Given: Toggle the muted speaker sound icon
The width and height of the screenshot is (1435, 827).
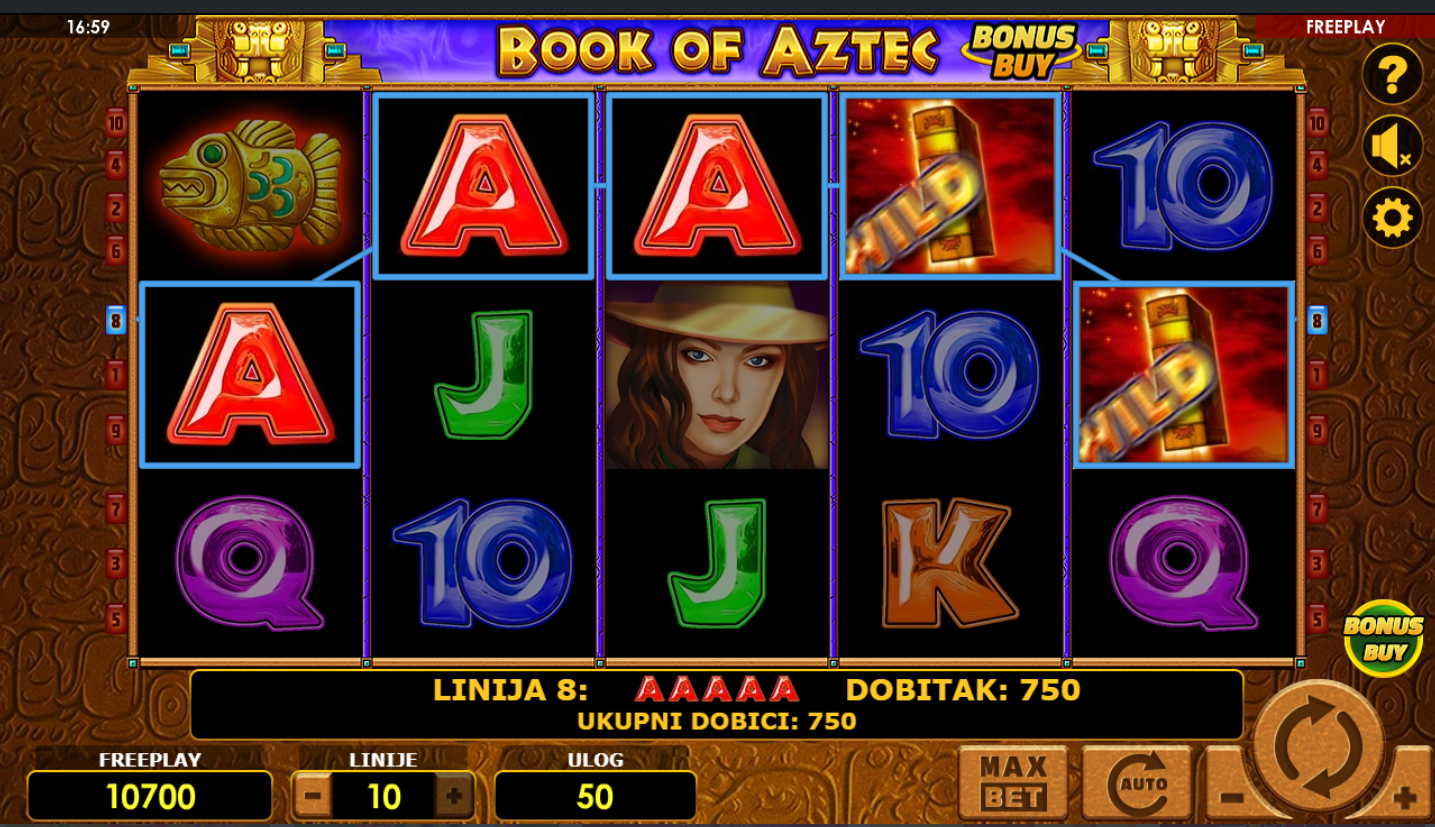Looking at the screenshot, I should (x=1392, y=146).
